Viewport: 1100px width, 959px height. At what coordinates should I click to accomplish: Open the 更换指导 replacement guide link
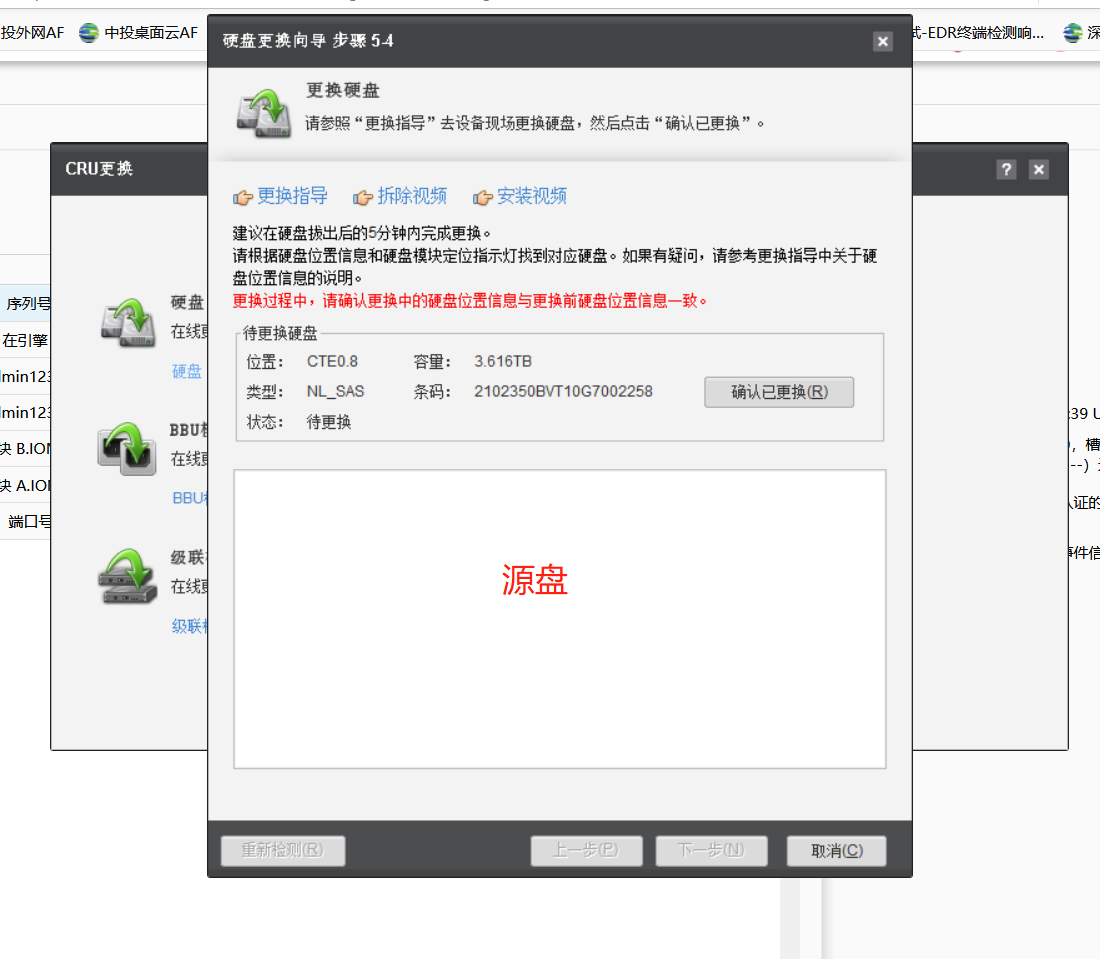(292, 196)
